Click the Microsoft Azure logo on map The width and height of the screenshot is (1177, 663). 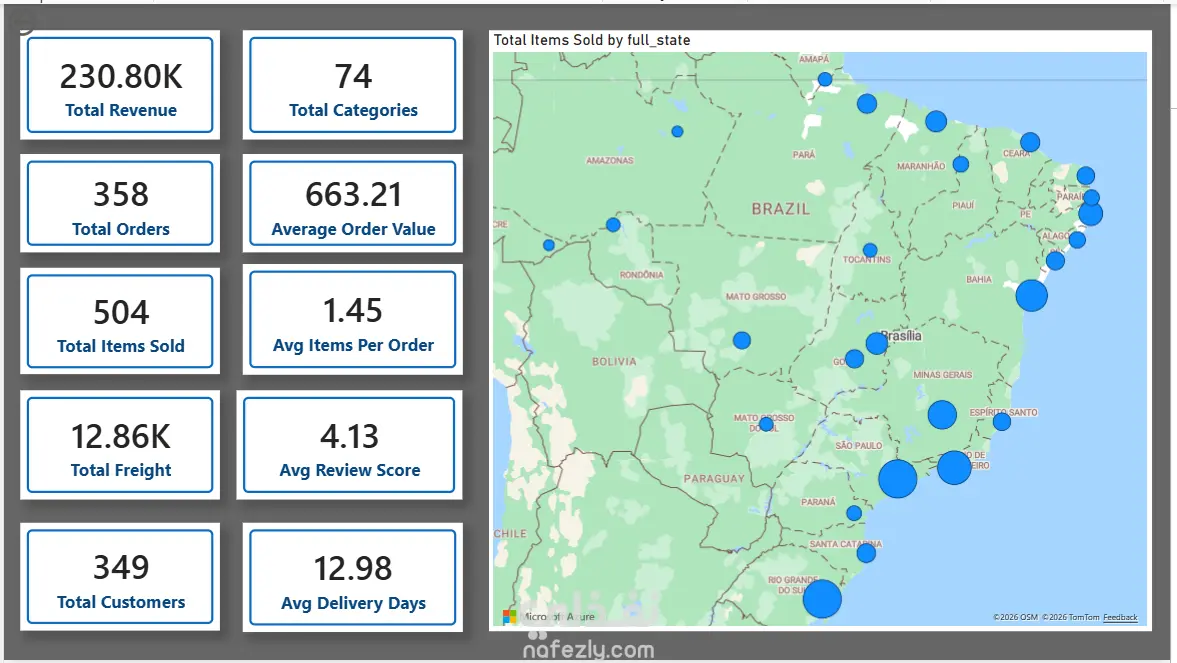[549, 616]
